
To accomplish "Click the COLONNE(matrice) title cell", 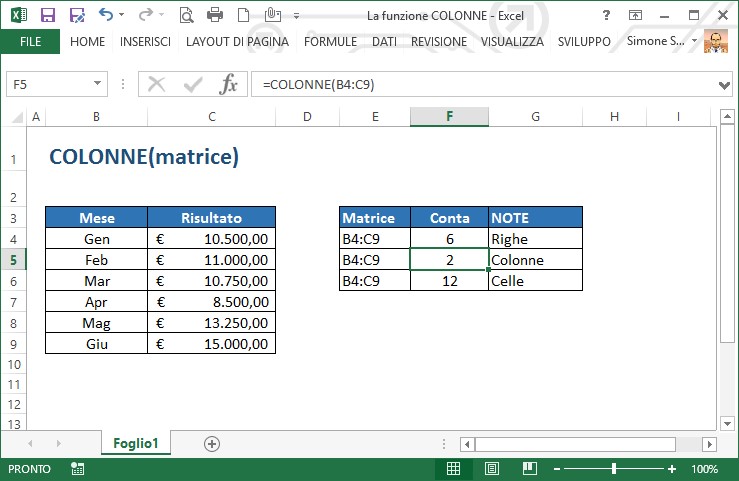I will tap(144, 157).
